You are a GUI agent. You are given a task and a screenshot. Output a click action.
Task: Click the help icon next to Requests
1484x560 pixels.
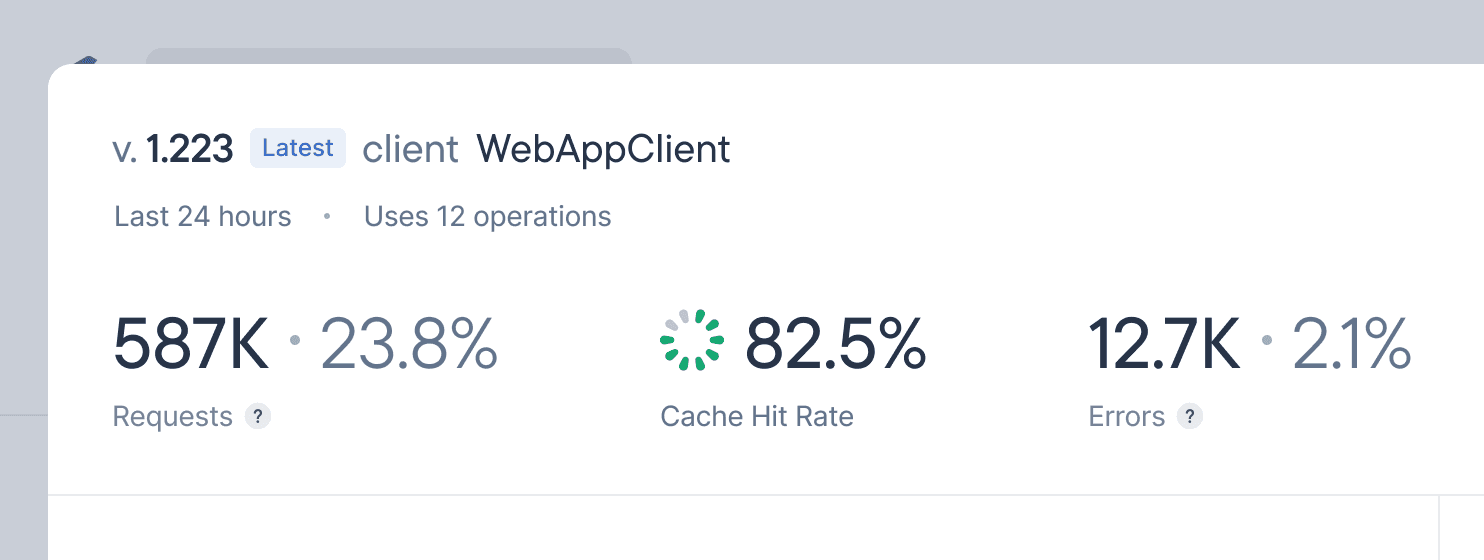[258, 417]
